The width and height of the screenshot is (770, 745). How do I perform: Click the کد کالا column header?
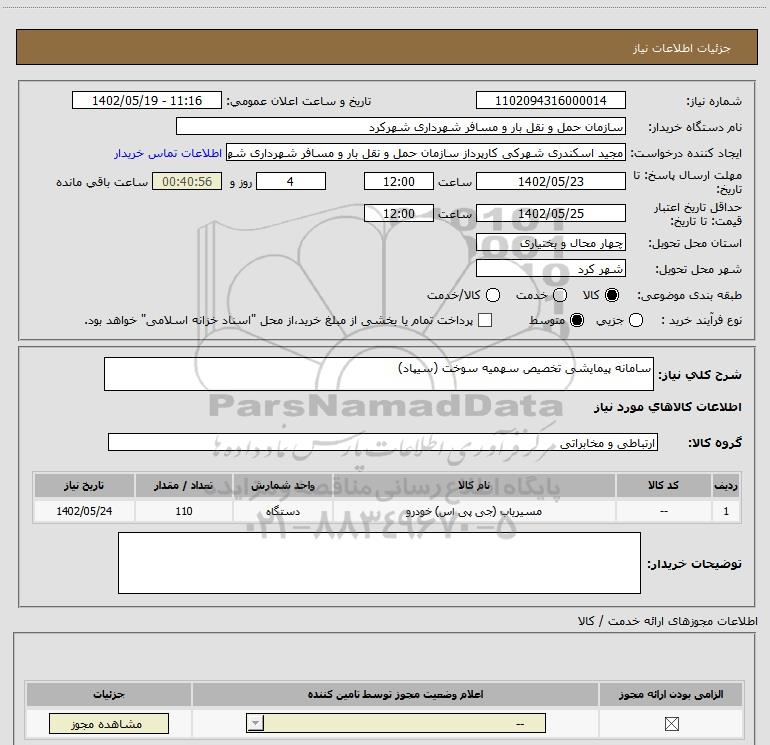(663, 485)
